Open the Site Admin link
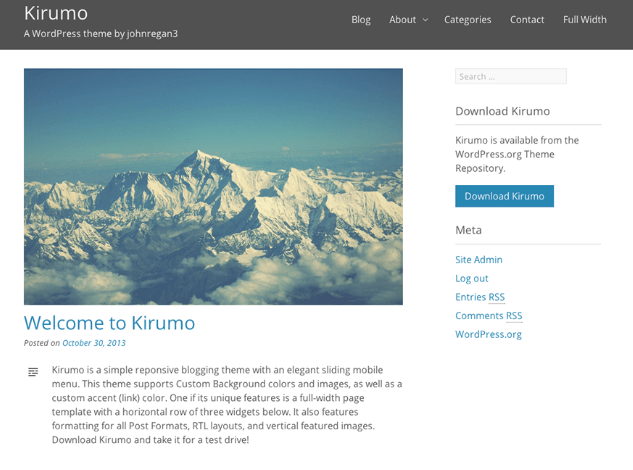Viewport: 633px width, 470px height. pyautogui.click(x=479, y=260)
